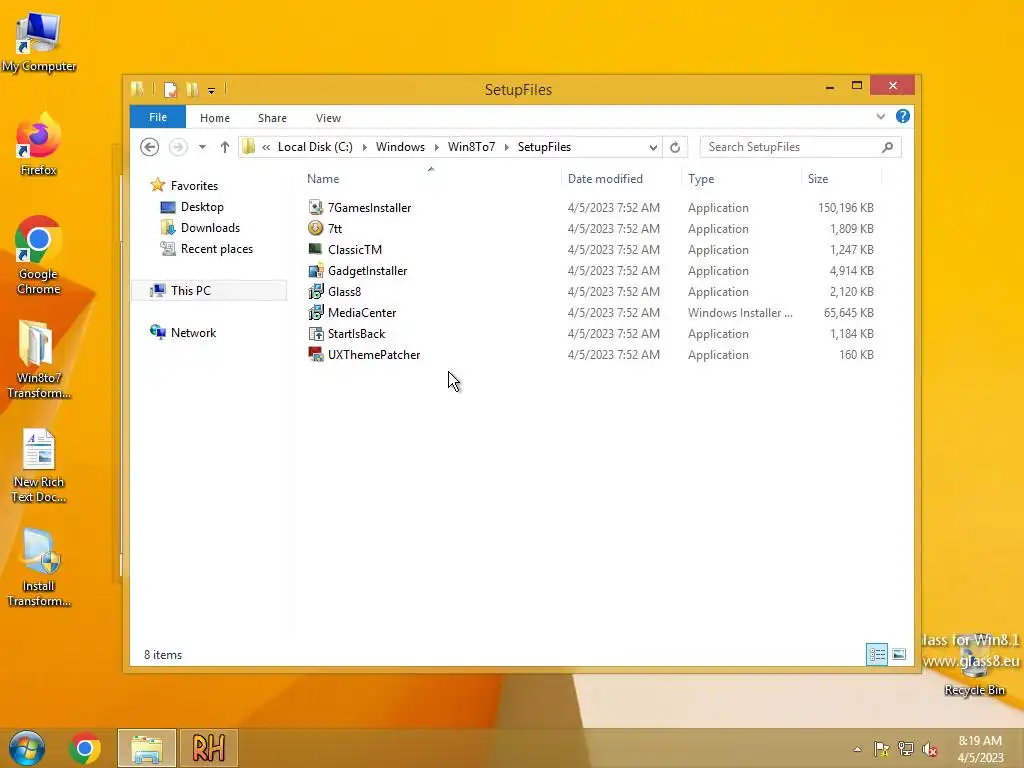Go up one folder level

coord(225,147)
